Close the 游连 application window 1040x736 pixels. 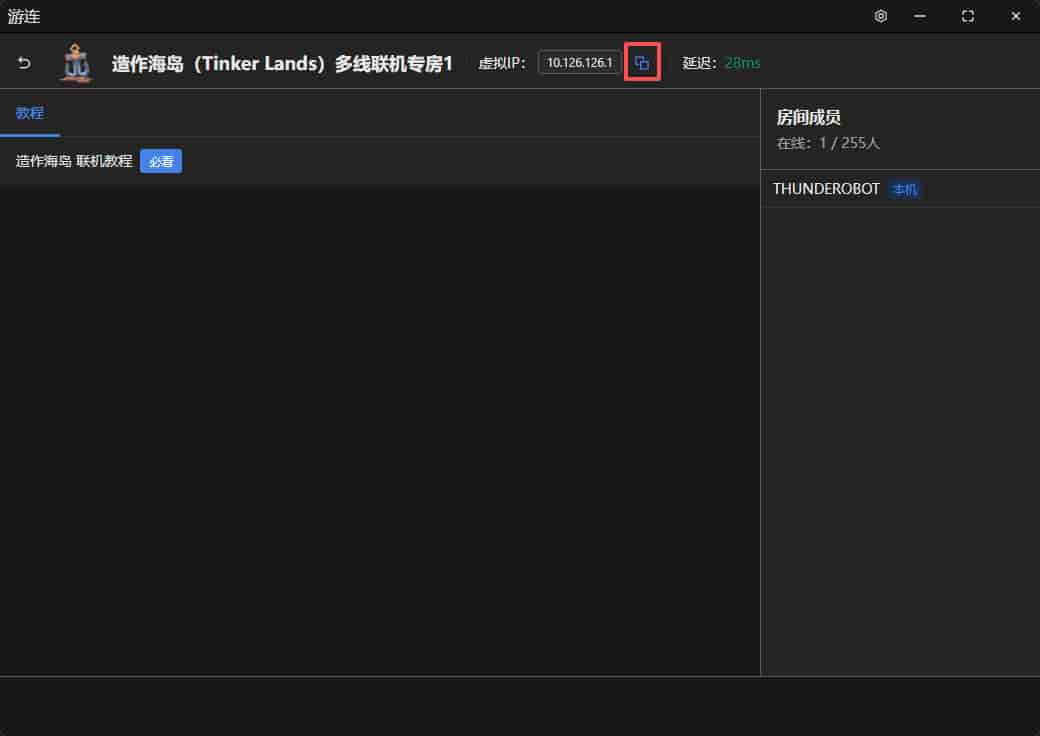coord(1015,16)
